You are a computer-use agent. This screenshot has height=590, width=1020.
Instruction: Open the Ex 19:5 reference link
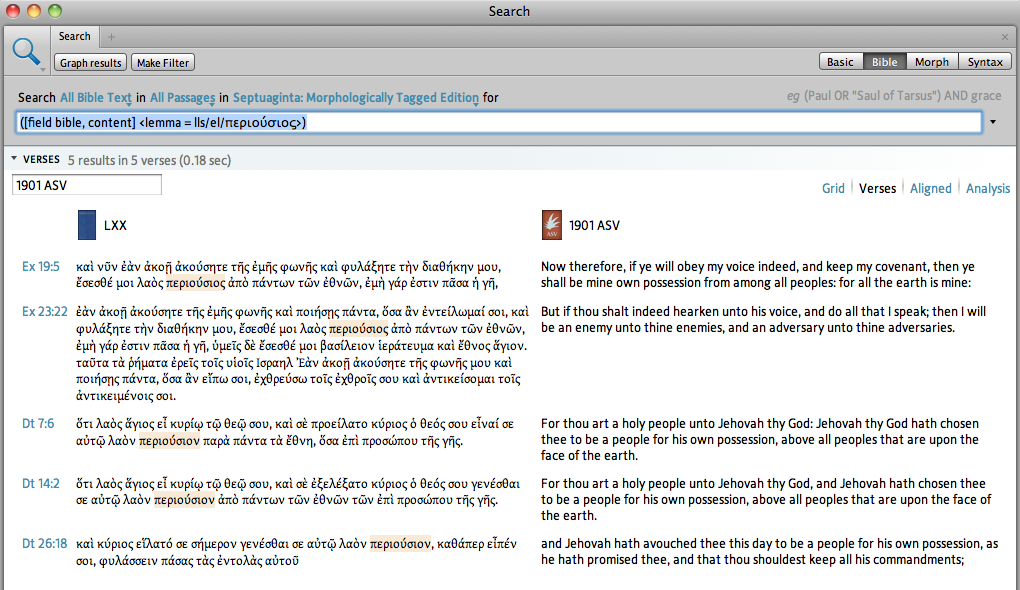(x=40, y=266)
